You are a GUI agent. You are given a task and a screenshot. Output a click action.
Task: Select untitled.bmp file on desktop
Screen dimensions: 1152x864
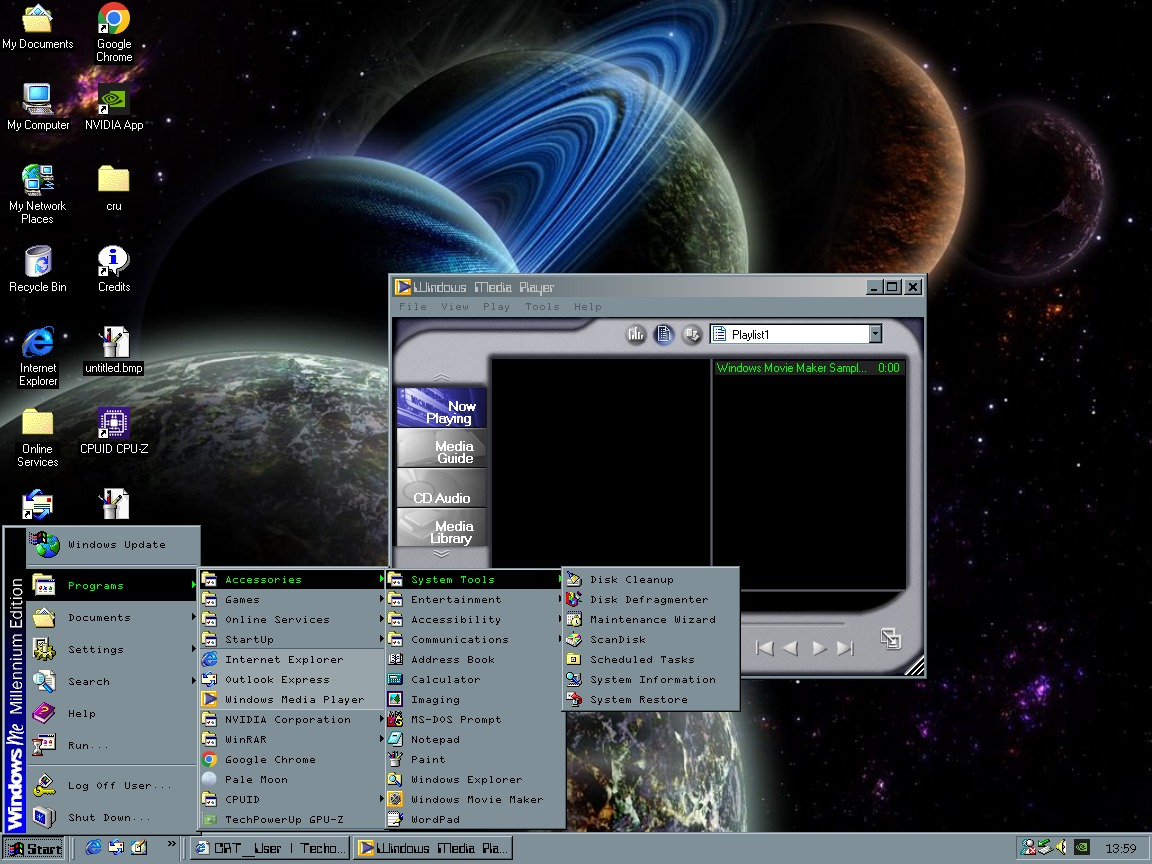click(x=114, y=350)
